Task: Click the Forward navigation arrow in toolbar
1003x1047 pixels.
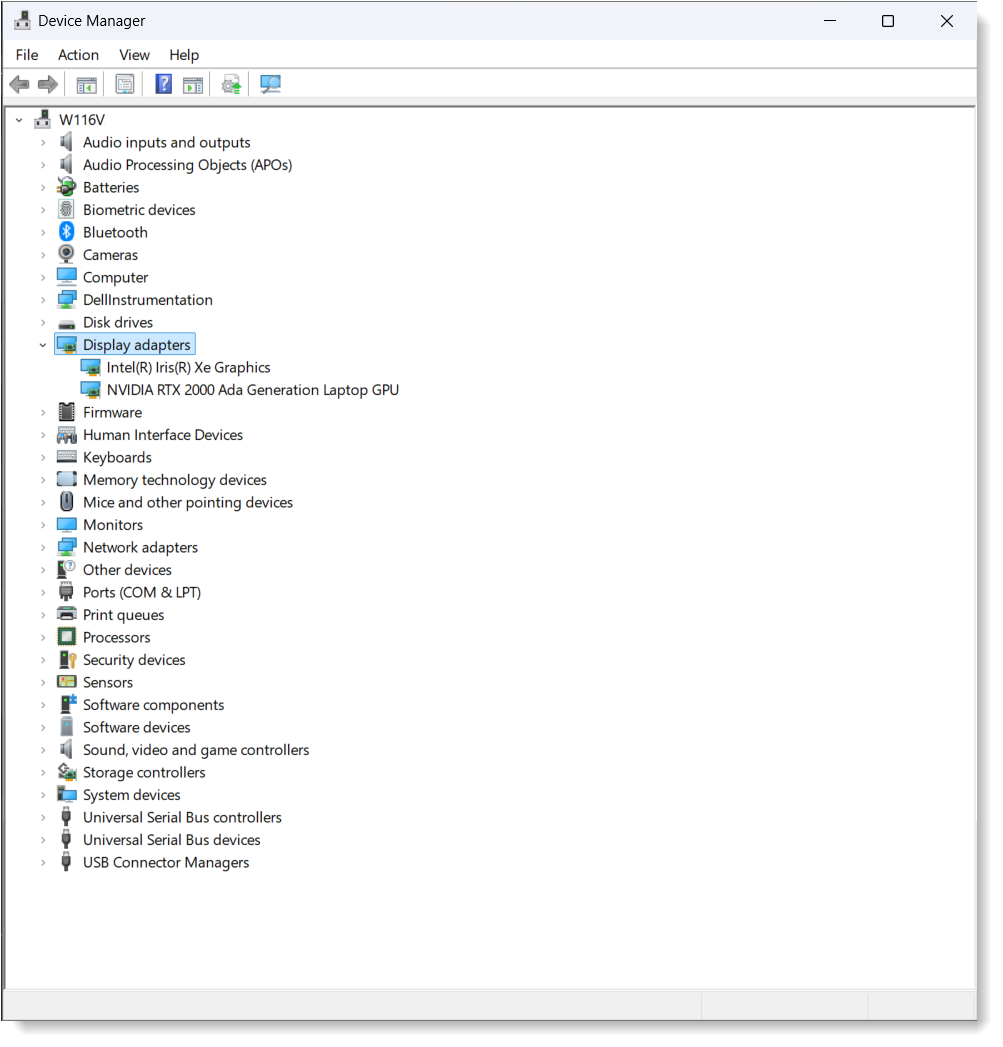Action: tap(47, 84)
